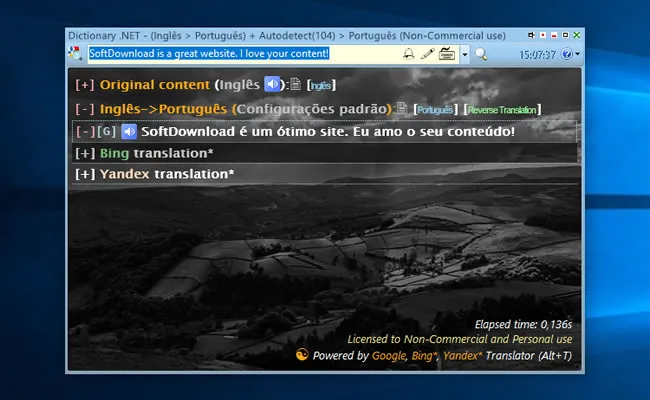This screenshot has height=400, width=650.
Task: Click the yin-yang icon beside Powered by
Action: coord(302,355)
